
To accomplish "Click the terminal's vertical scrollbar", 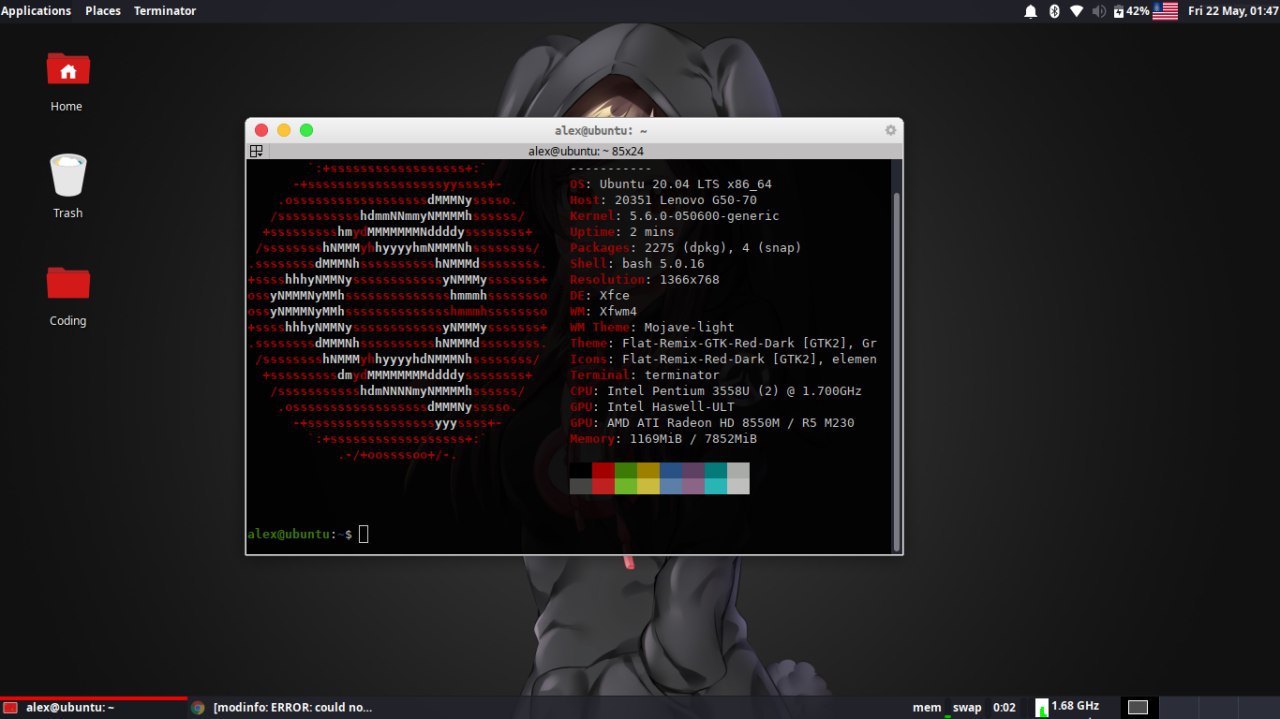I will click(x=896, y=370).
